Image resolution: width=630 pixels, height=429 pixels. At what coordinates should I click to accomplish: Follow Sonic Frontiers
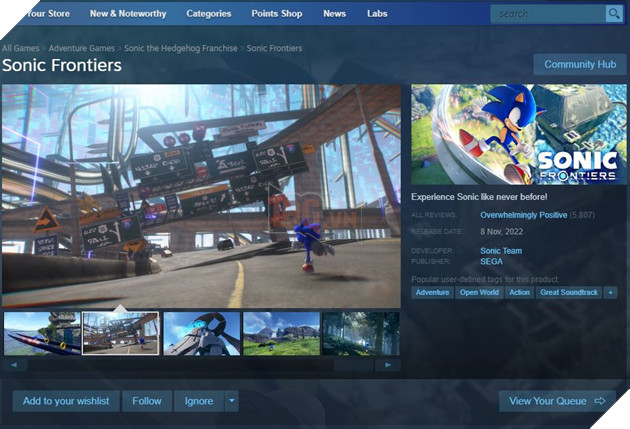147,401
